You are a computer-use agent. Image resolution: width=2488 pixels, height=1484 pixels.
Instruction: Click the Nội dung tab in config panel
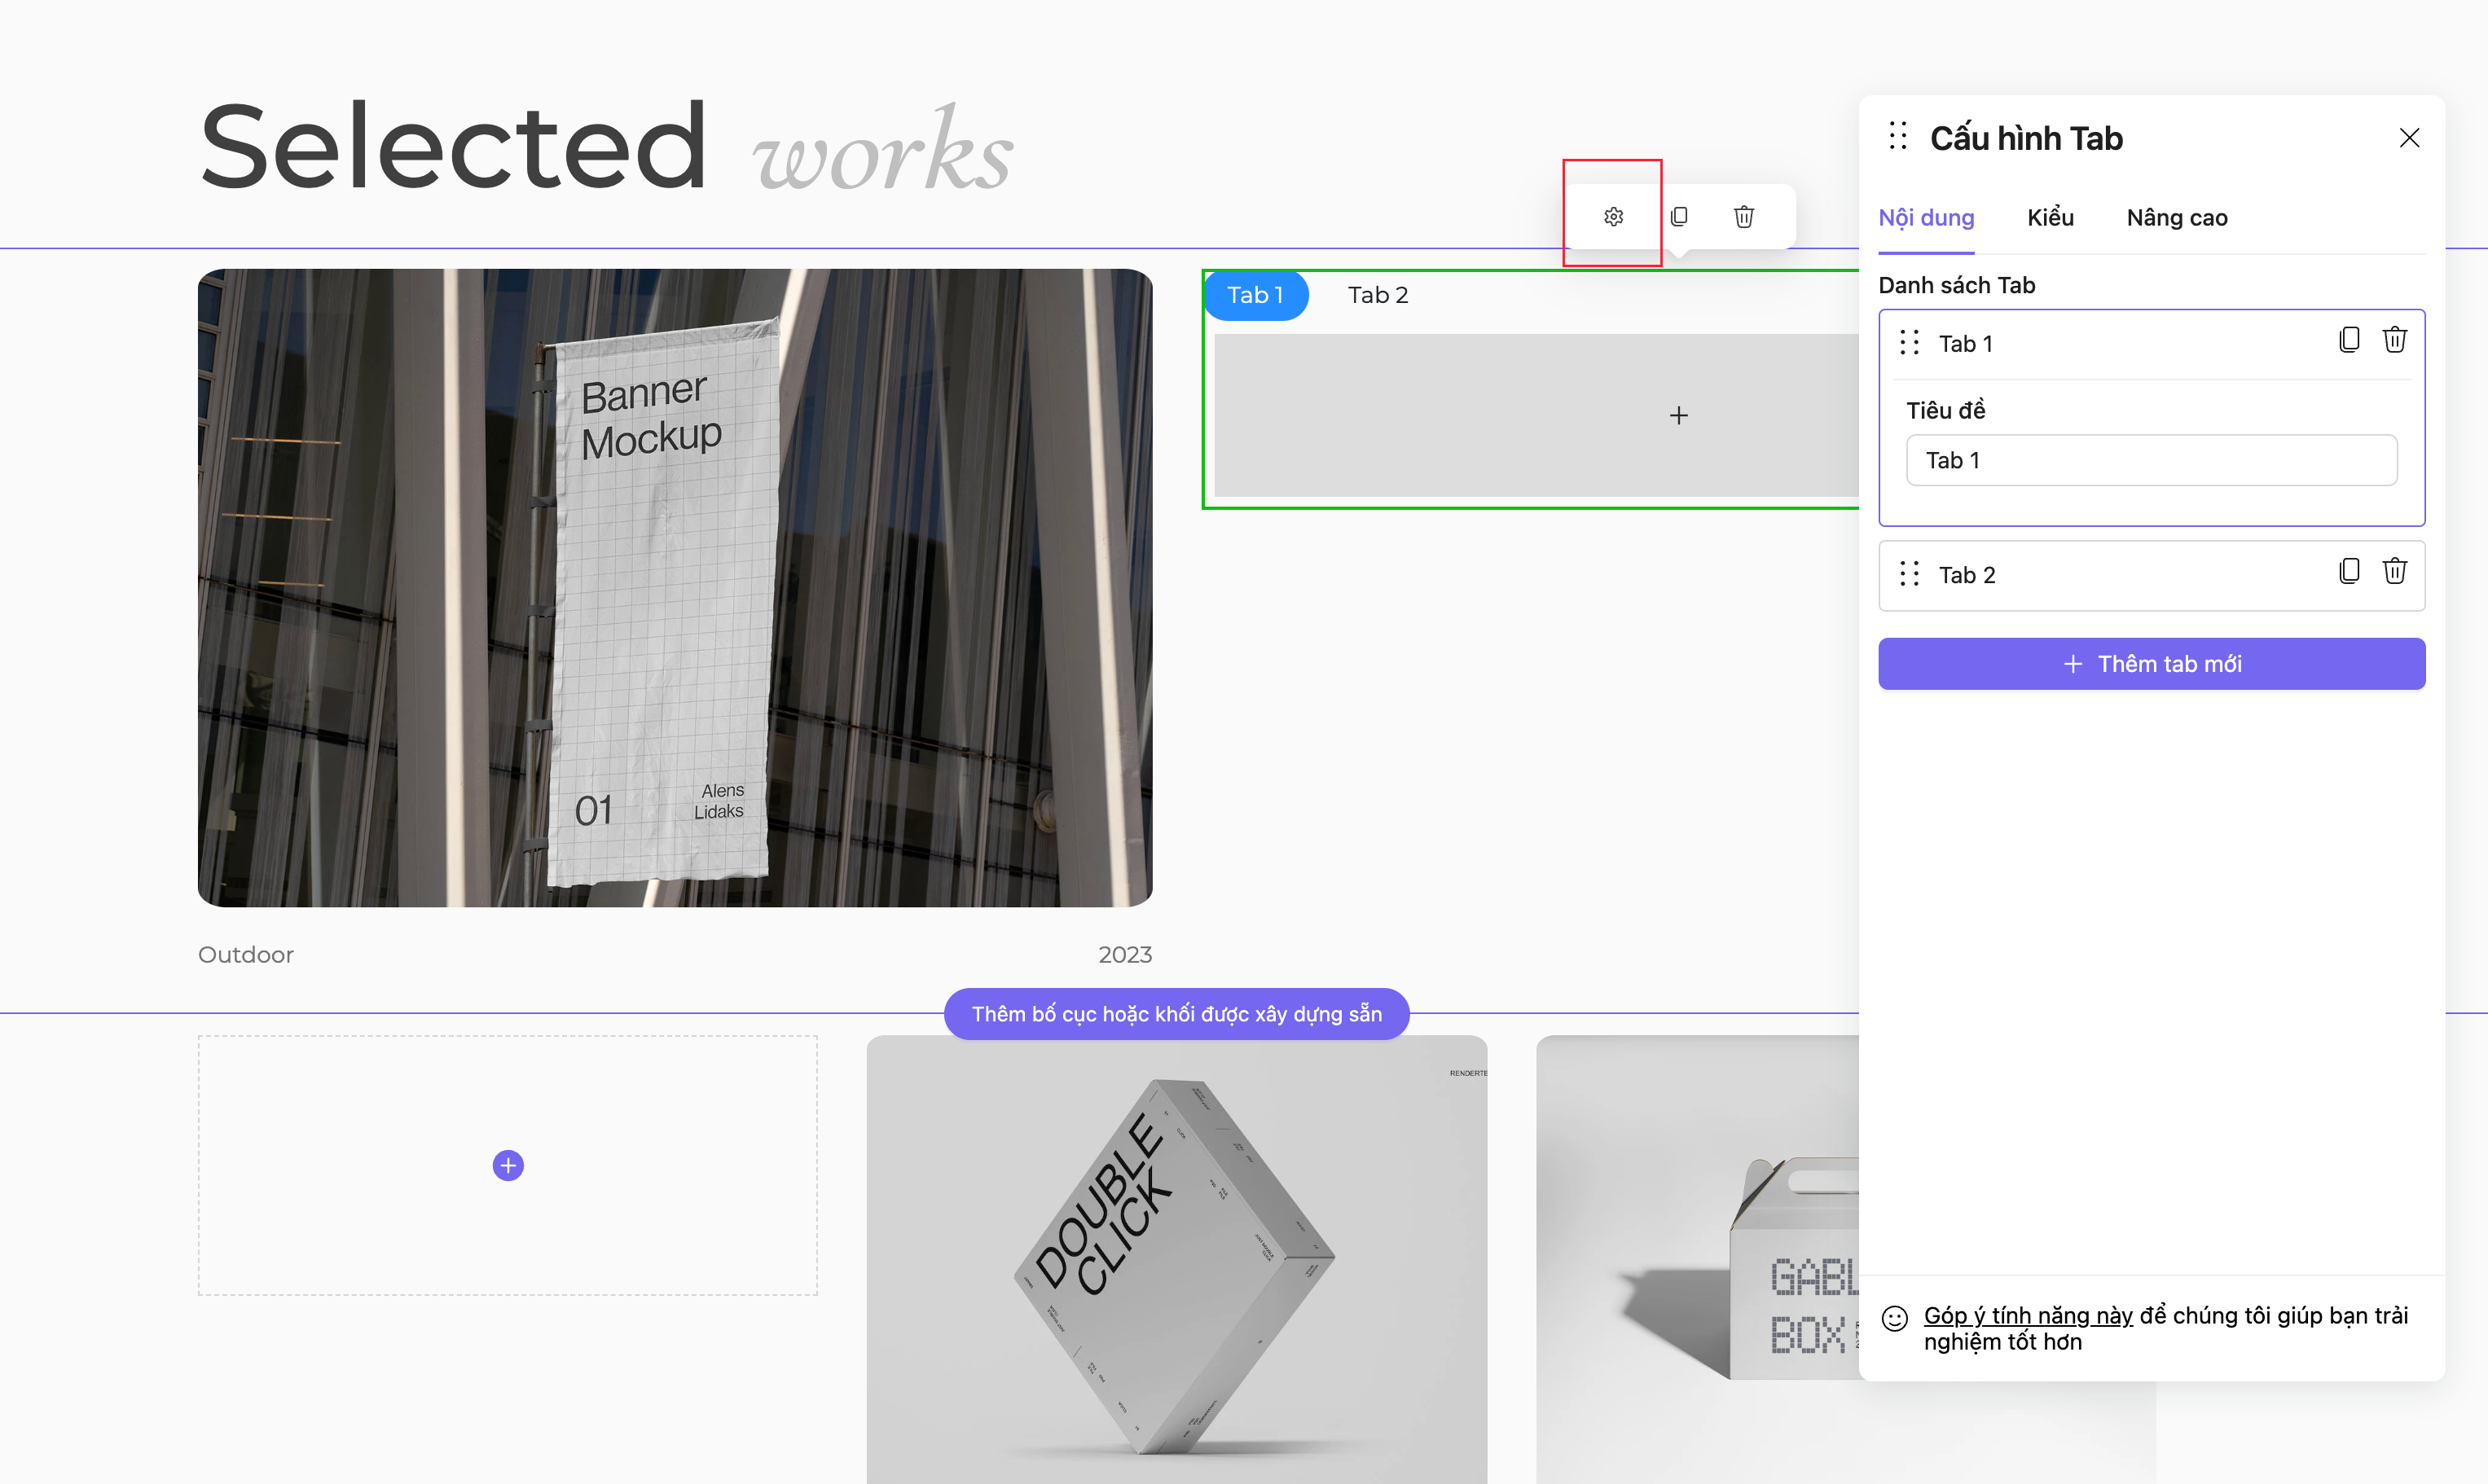1926,217
